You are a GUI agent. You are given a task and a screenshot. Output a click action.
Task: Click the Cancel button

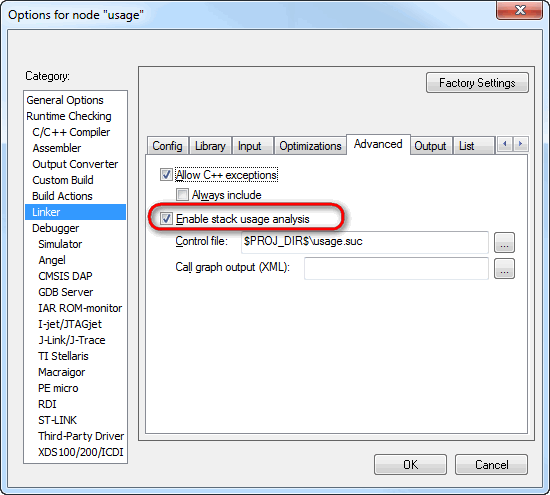pos(491,465)
